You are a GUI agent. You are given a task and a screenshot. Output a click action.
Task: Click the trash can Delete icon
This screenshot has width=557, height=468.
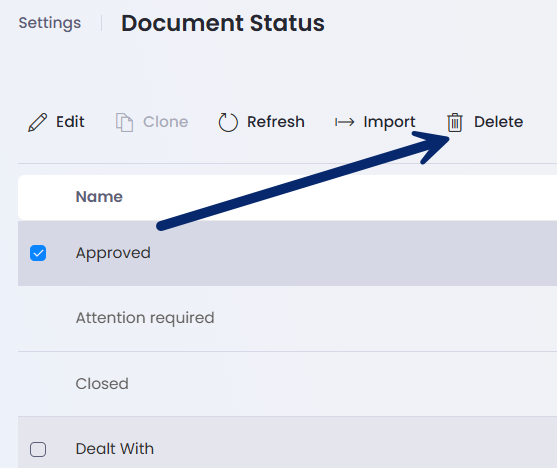point(455,123)
